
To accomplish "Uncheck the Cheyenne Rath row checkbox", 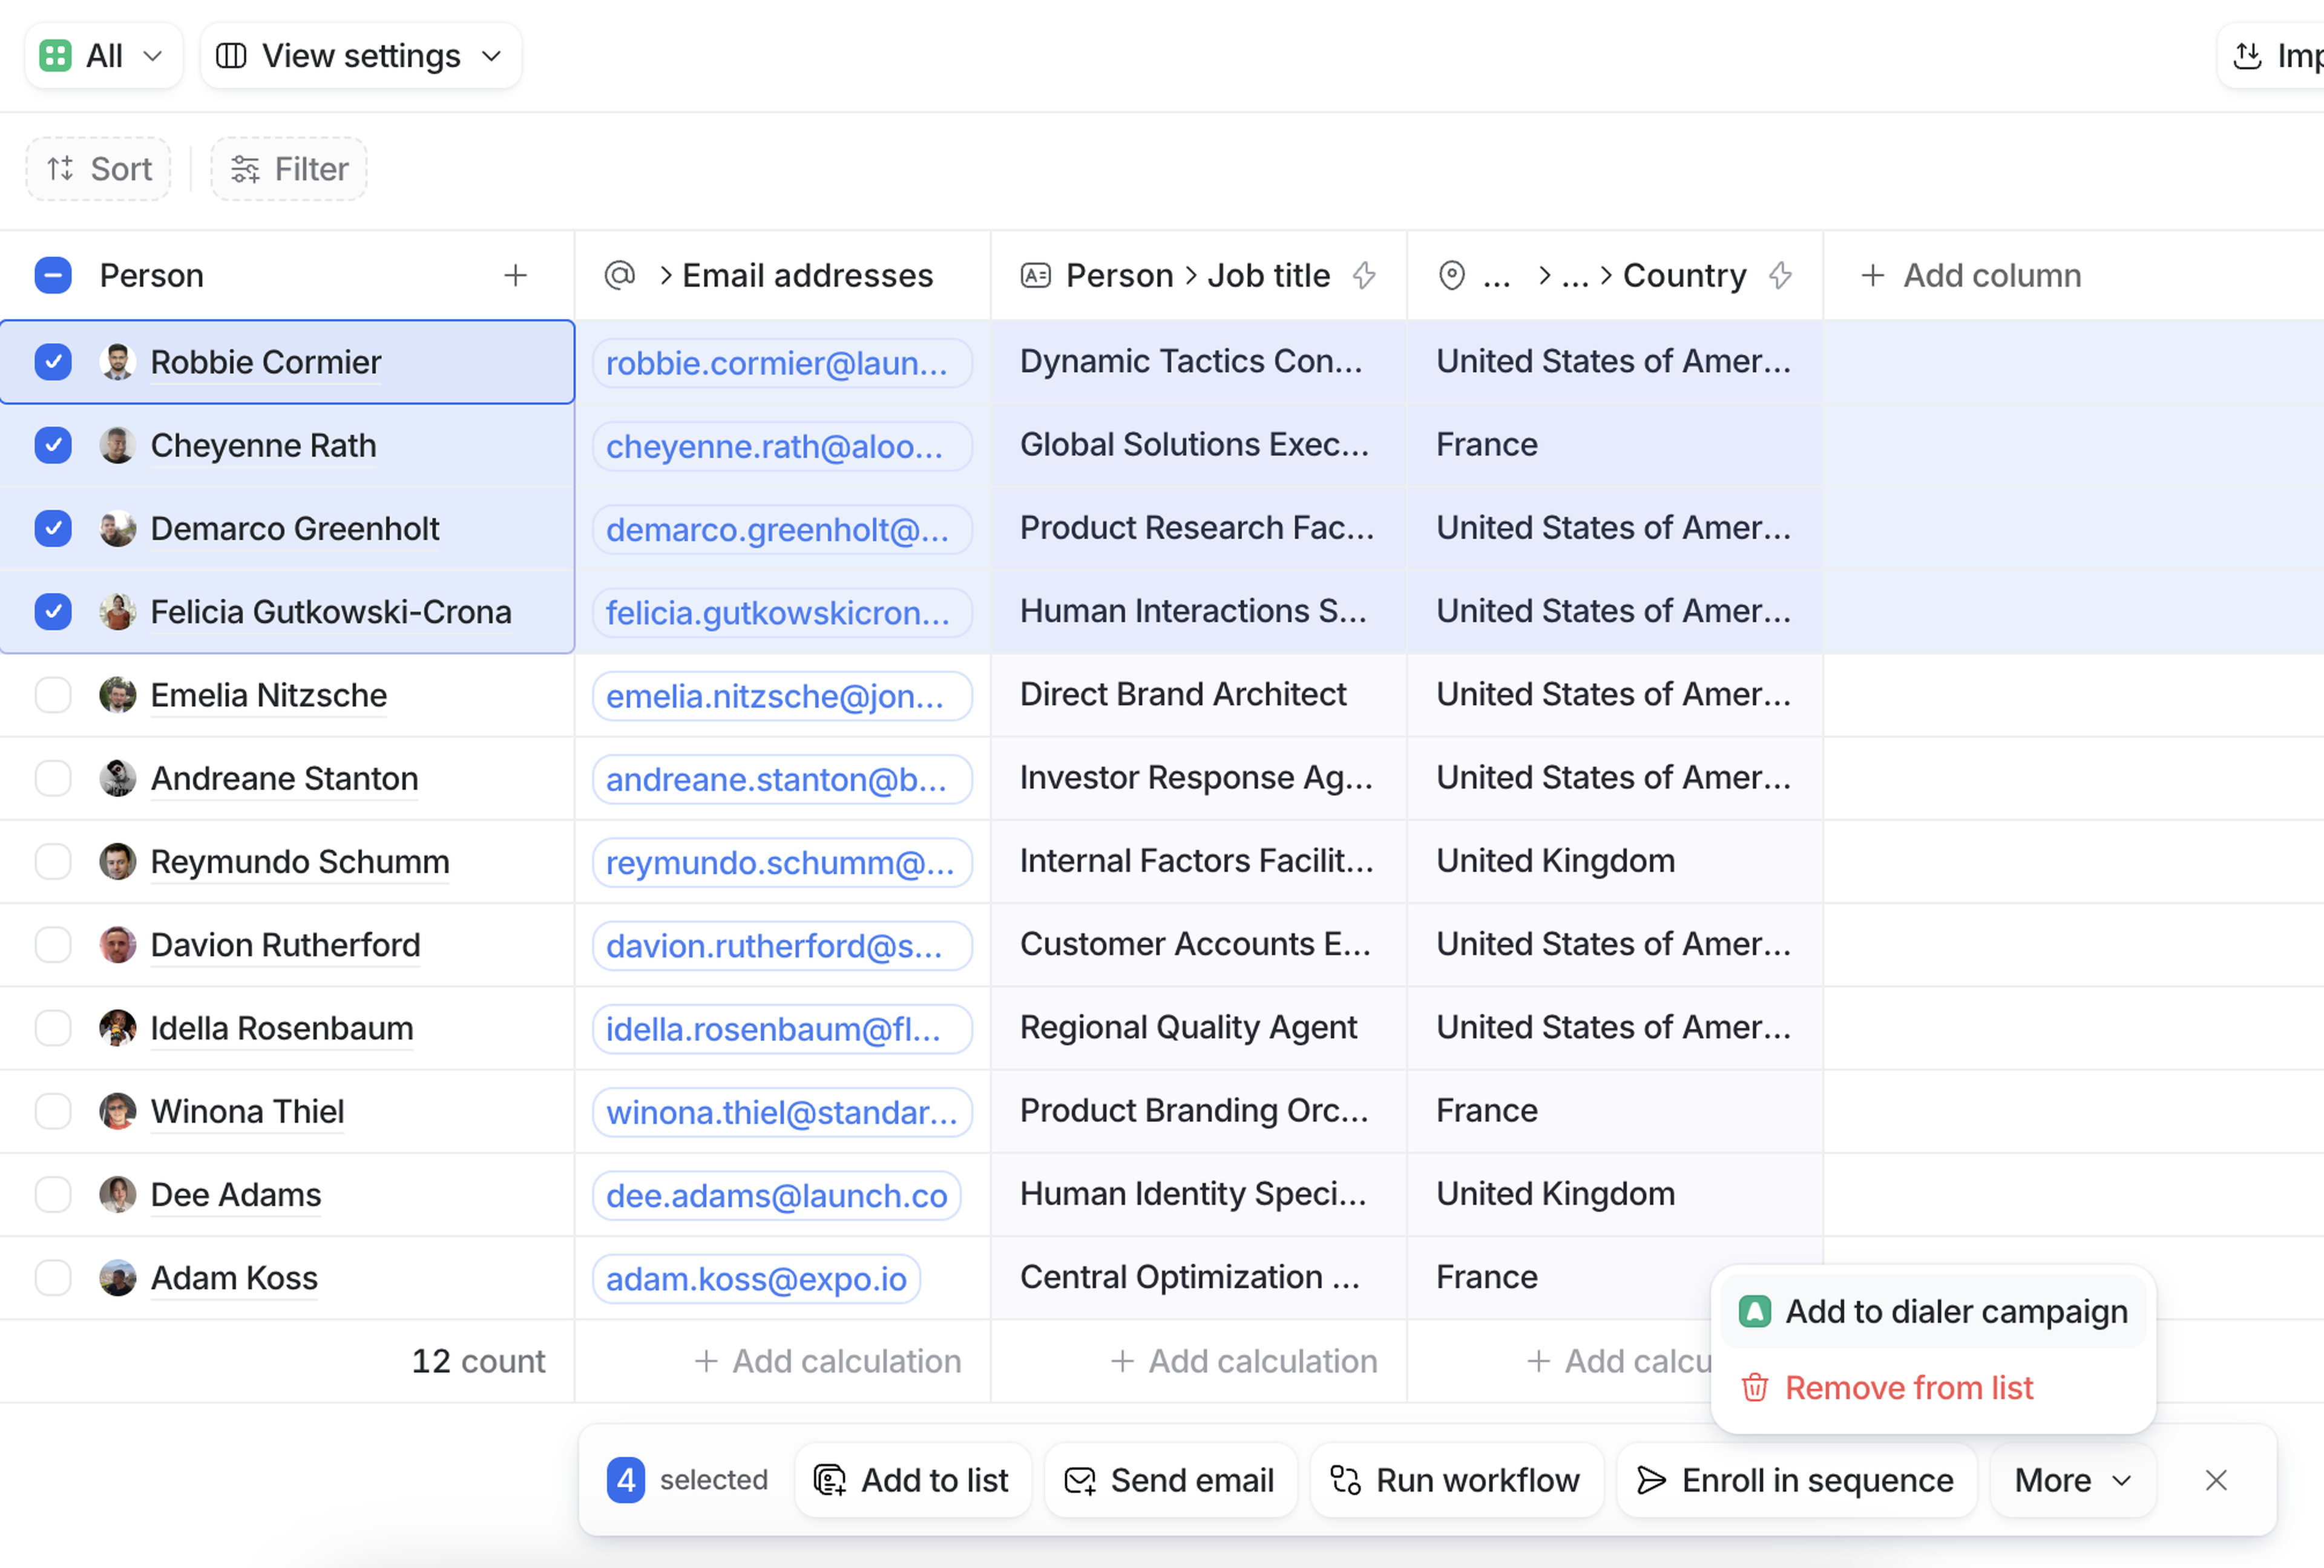I will coord(53,445).
